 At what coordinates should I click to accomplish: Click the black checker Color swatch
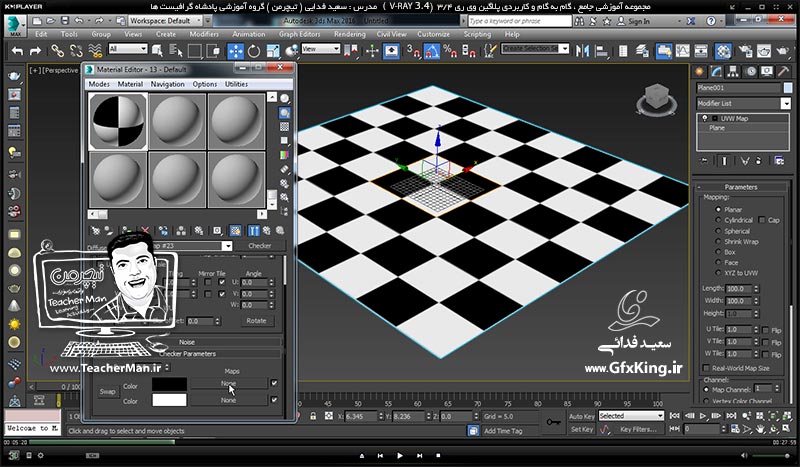[x=169, y=385]
